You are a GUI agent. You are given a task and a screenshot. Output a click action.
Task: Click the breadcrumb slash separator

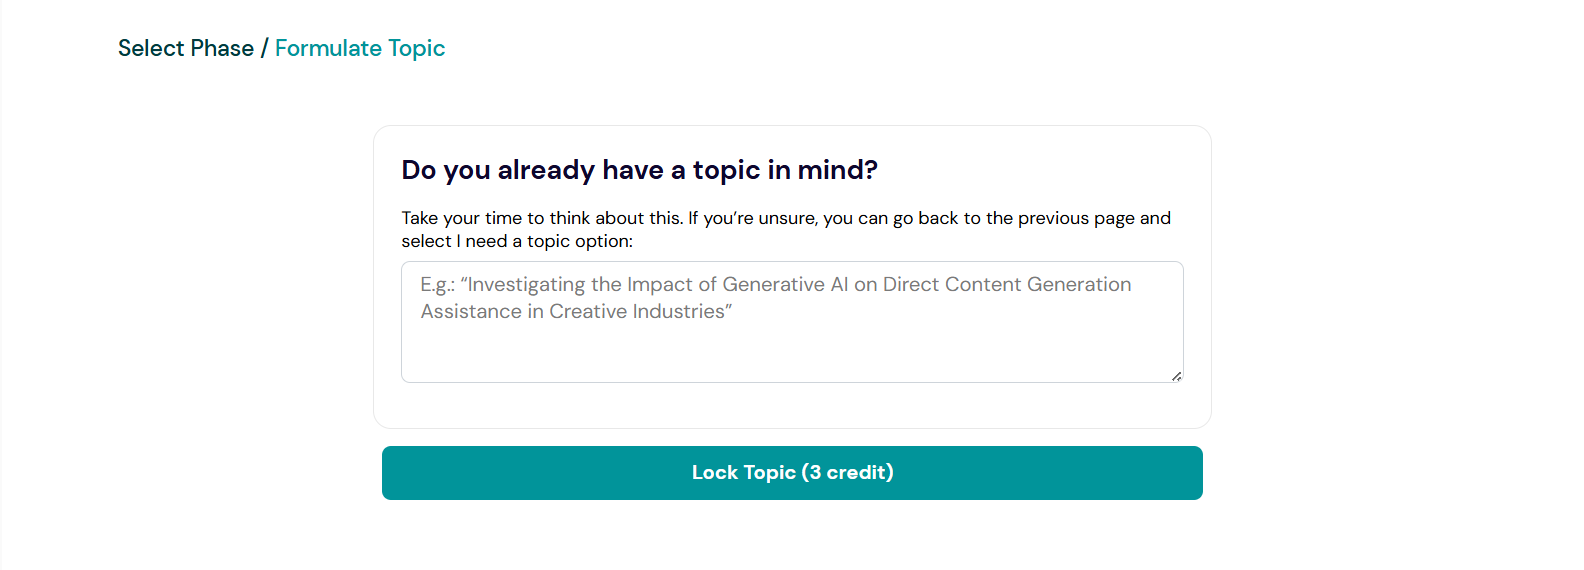[264, 48]
